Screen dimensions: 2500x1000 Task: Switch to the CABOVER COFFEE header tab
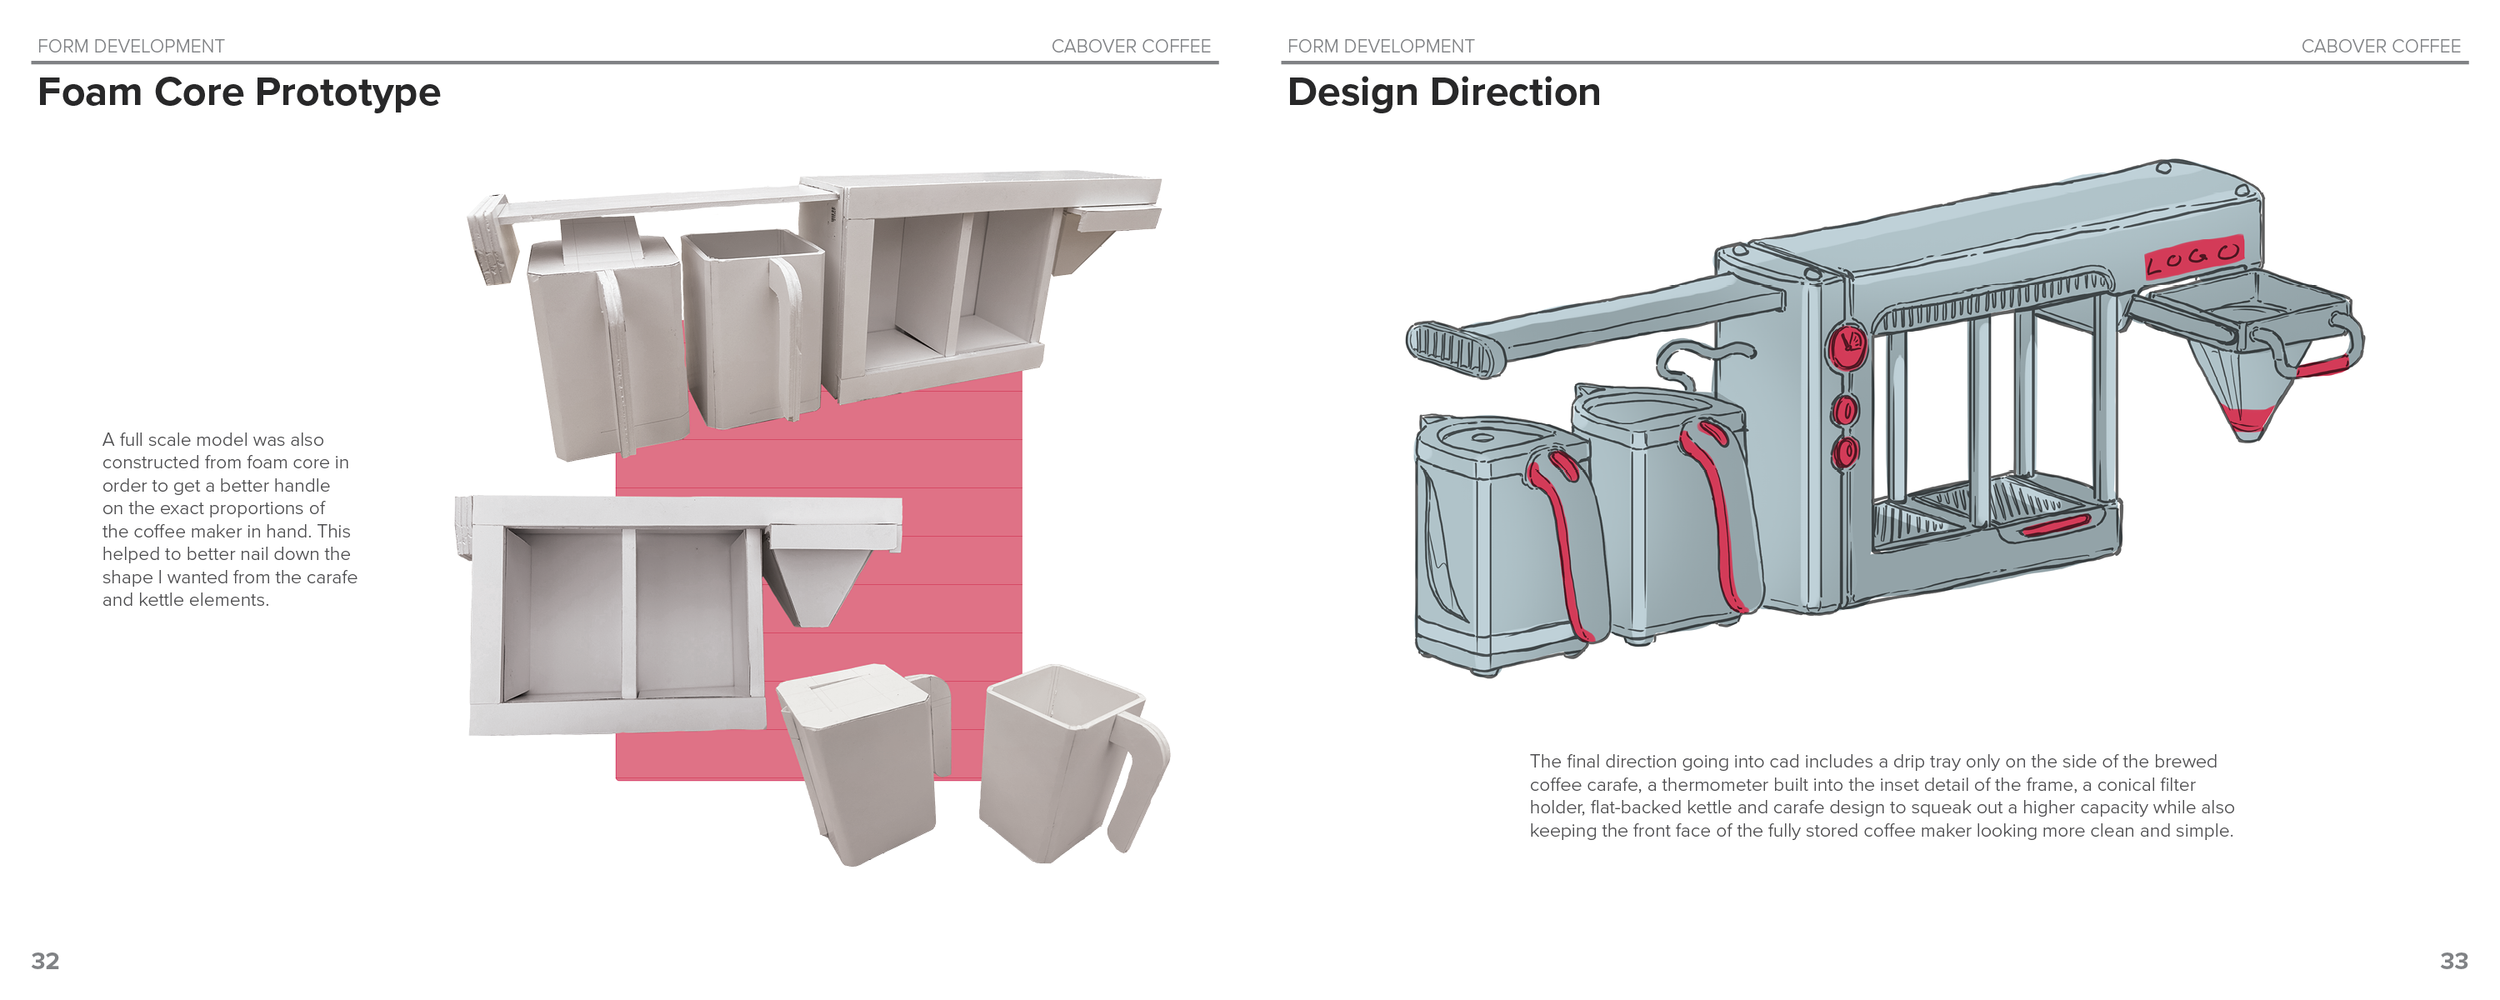1131,45
